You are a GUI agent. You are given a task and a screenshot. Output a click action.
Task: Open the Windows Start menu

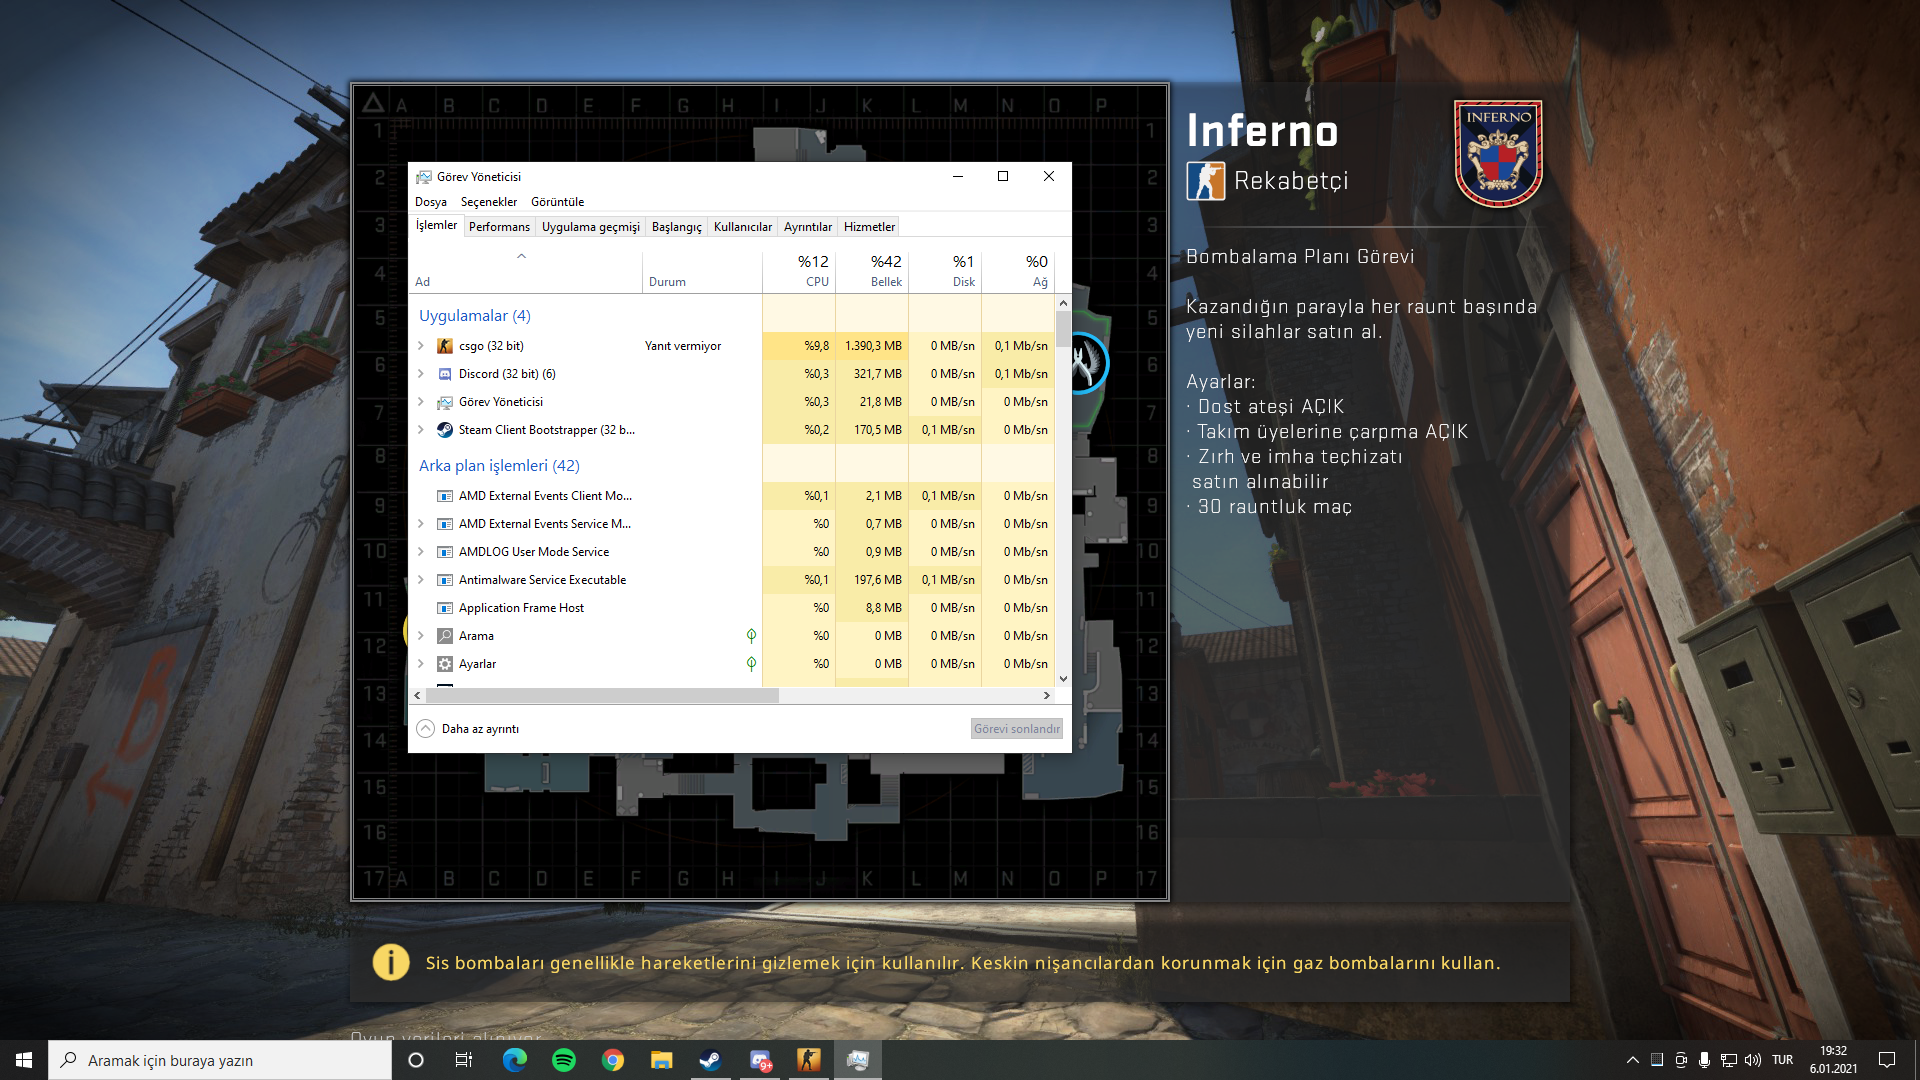click(24, 1060)
